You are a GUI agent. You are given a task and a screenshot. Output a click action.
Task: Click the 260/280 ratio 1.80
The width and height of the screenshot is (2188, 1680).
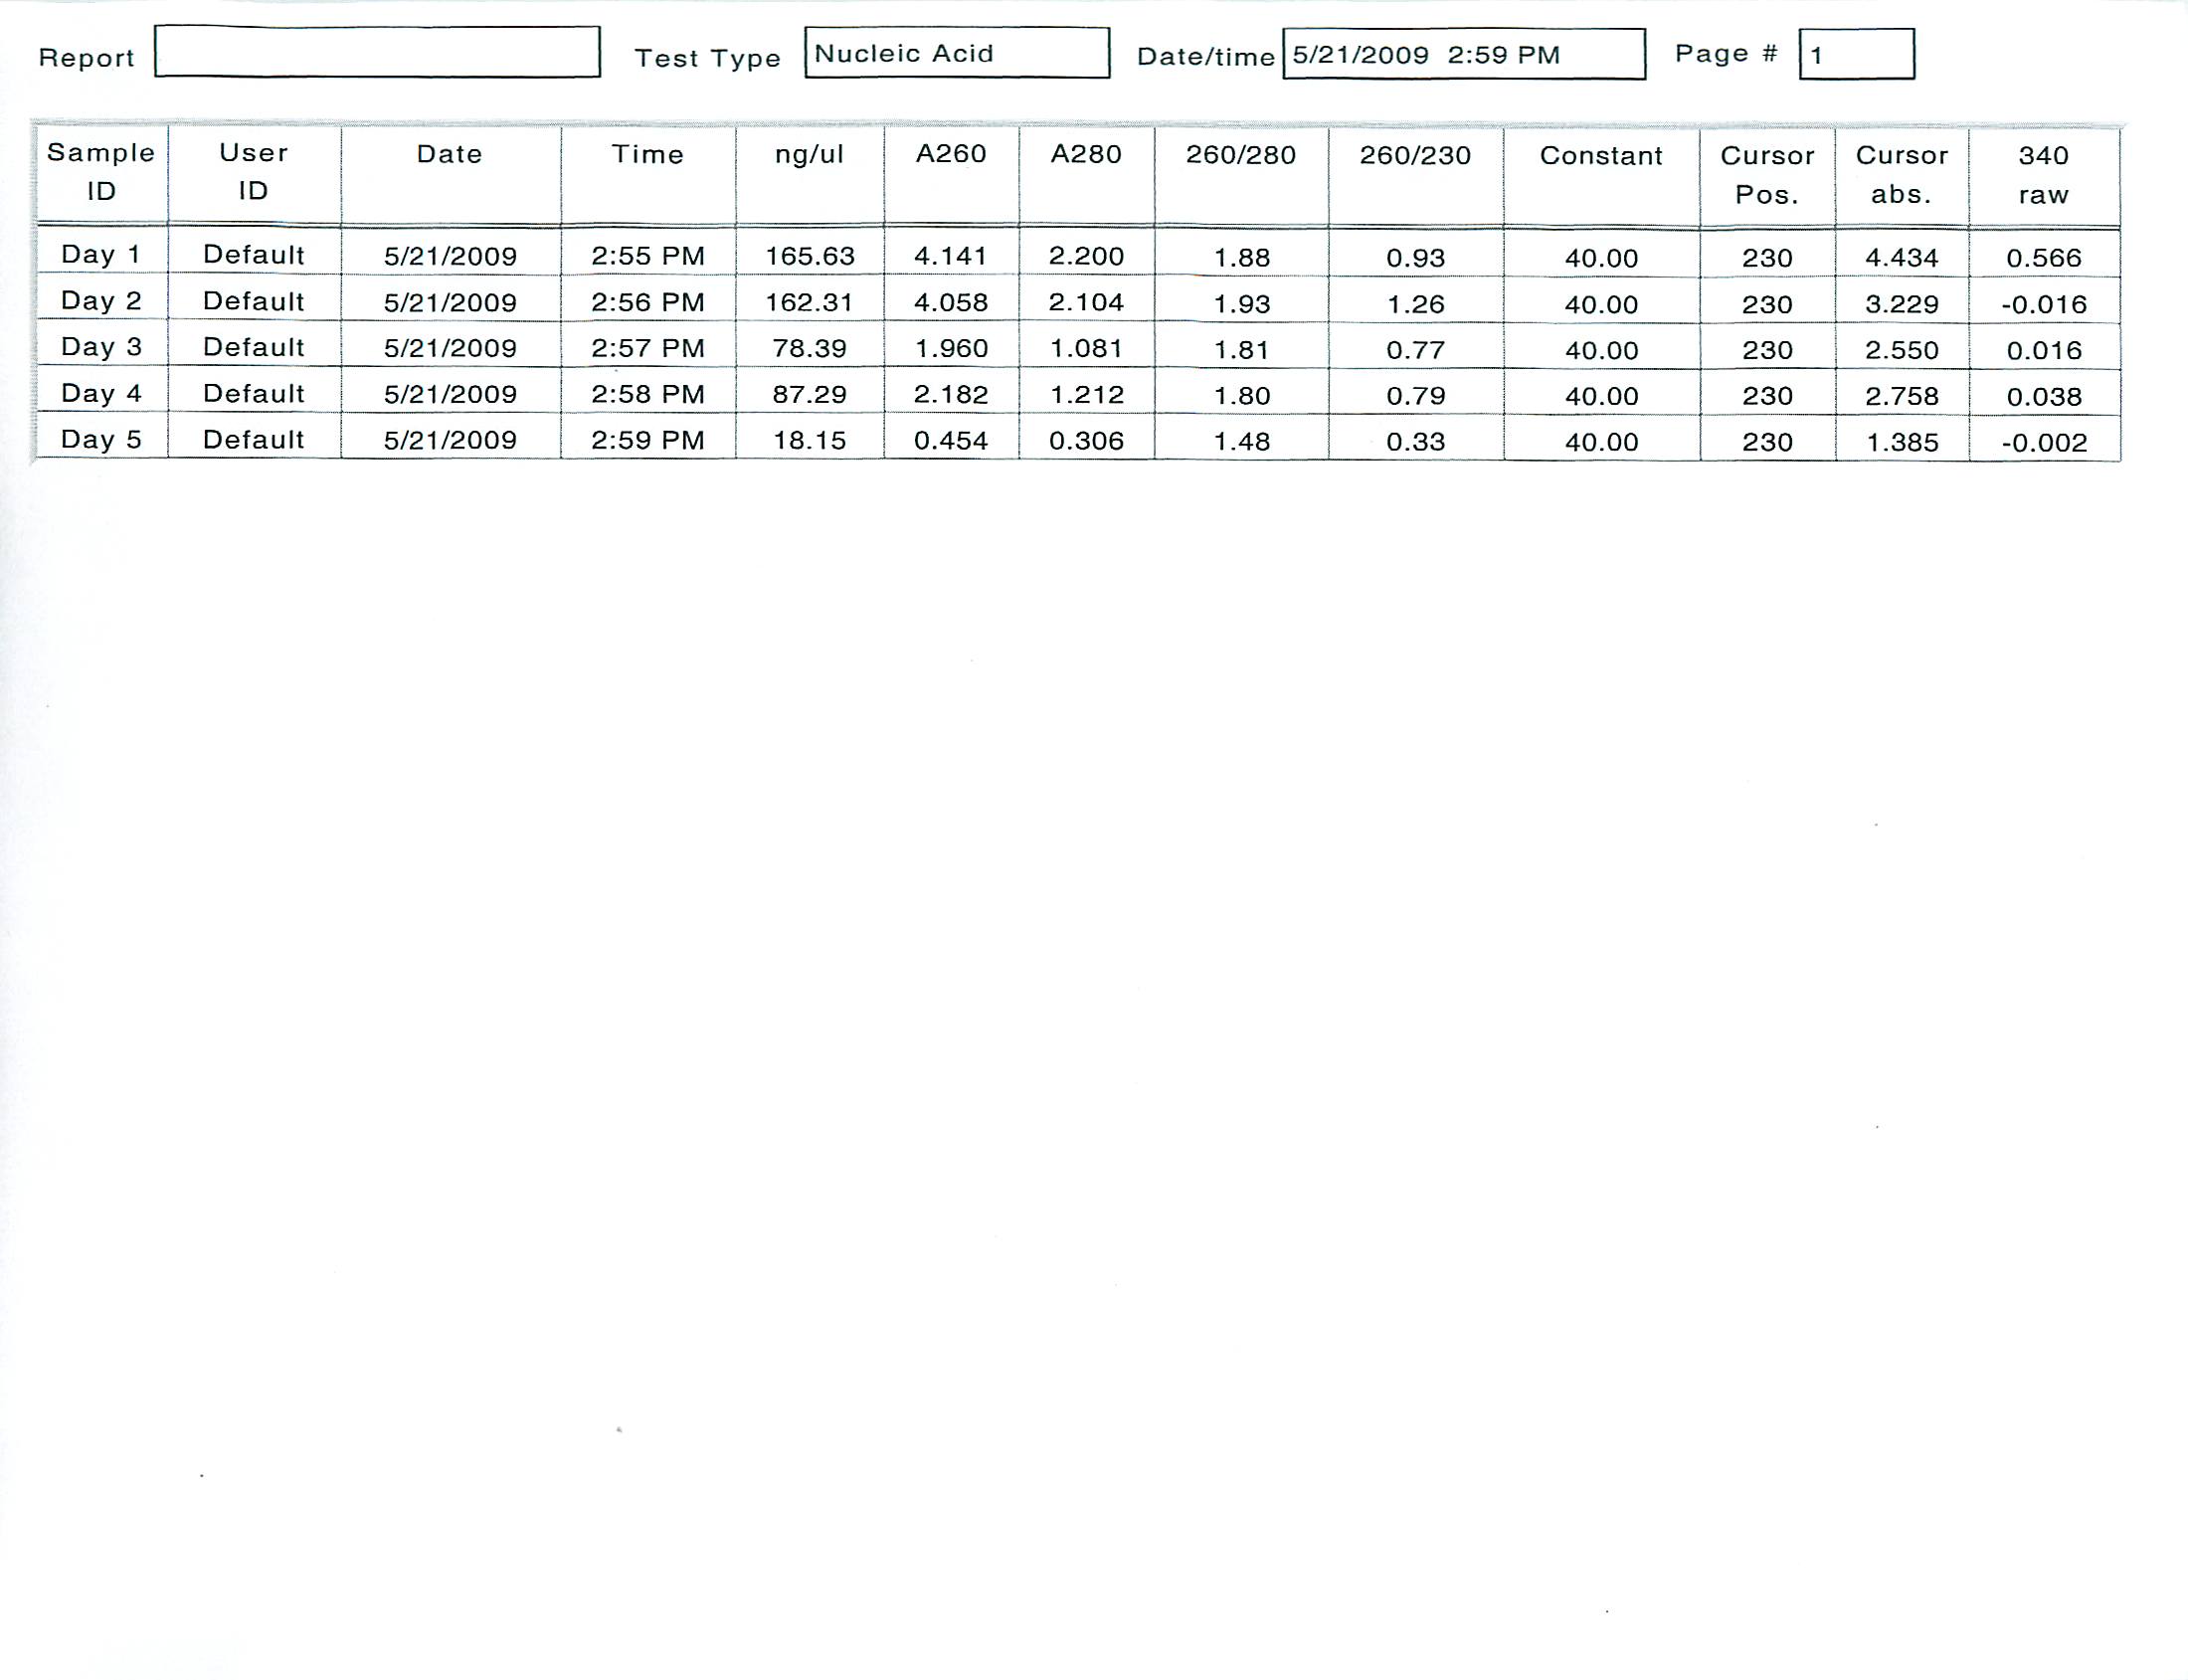(x=1242, y=396)
